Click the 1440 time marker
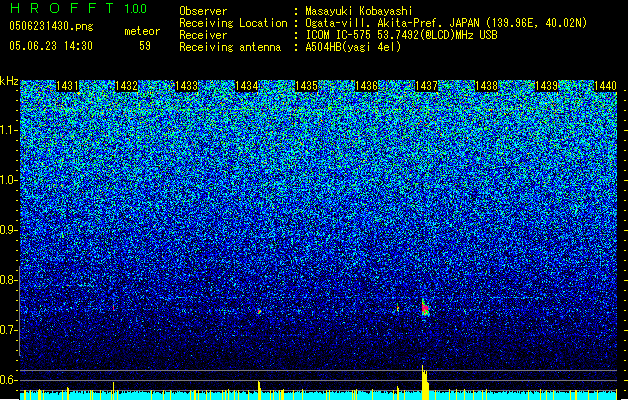This screenshot has width=629, height=400. click(x=605, y=86)
